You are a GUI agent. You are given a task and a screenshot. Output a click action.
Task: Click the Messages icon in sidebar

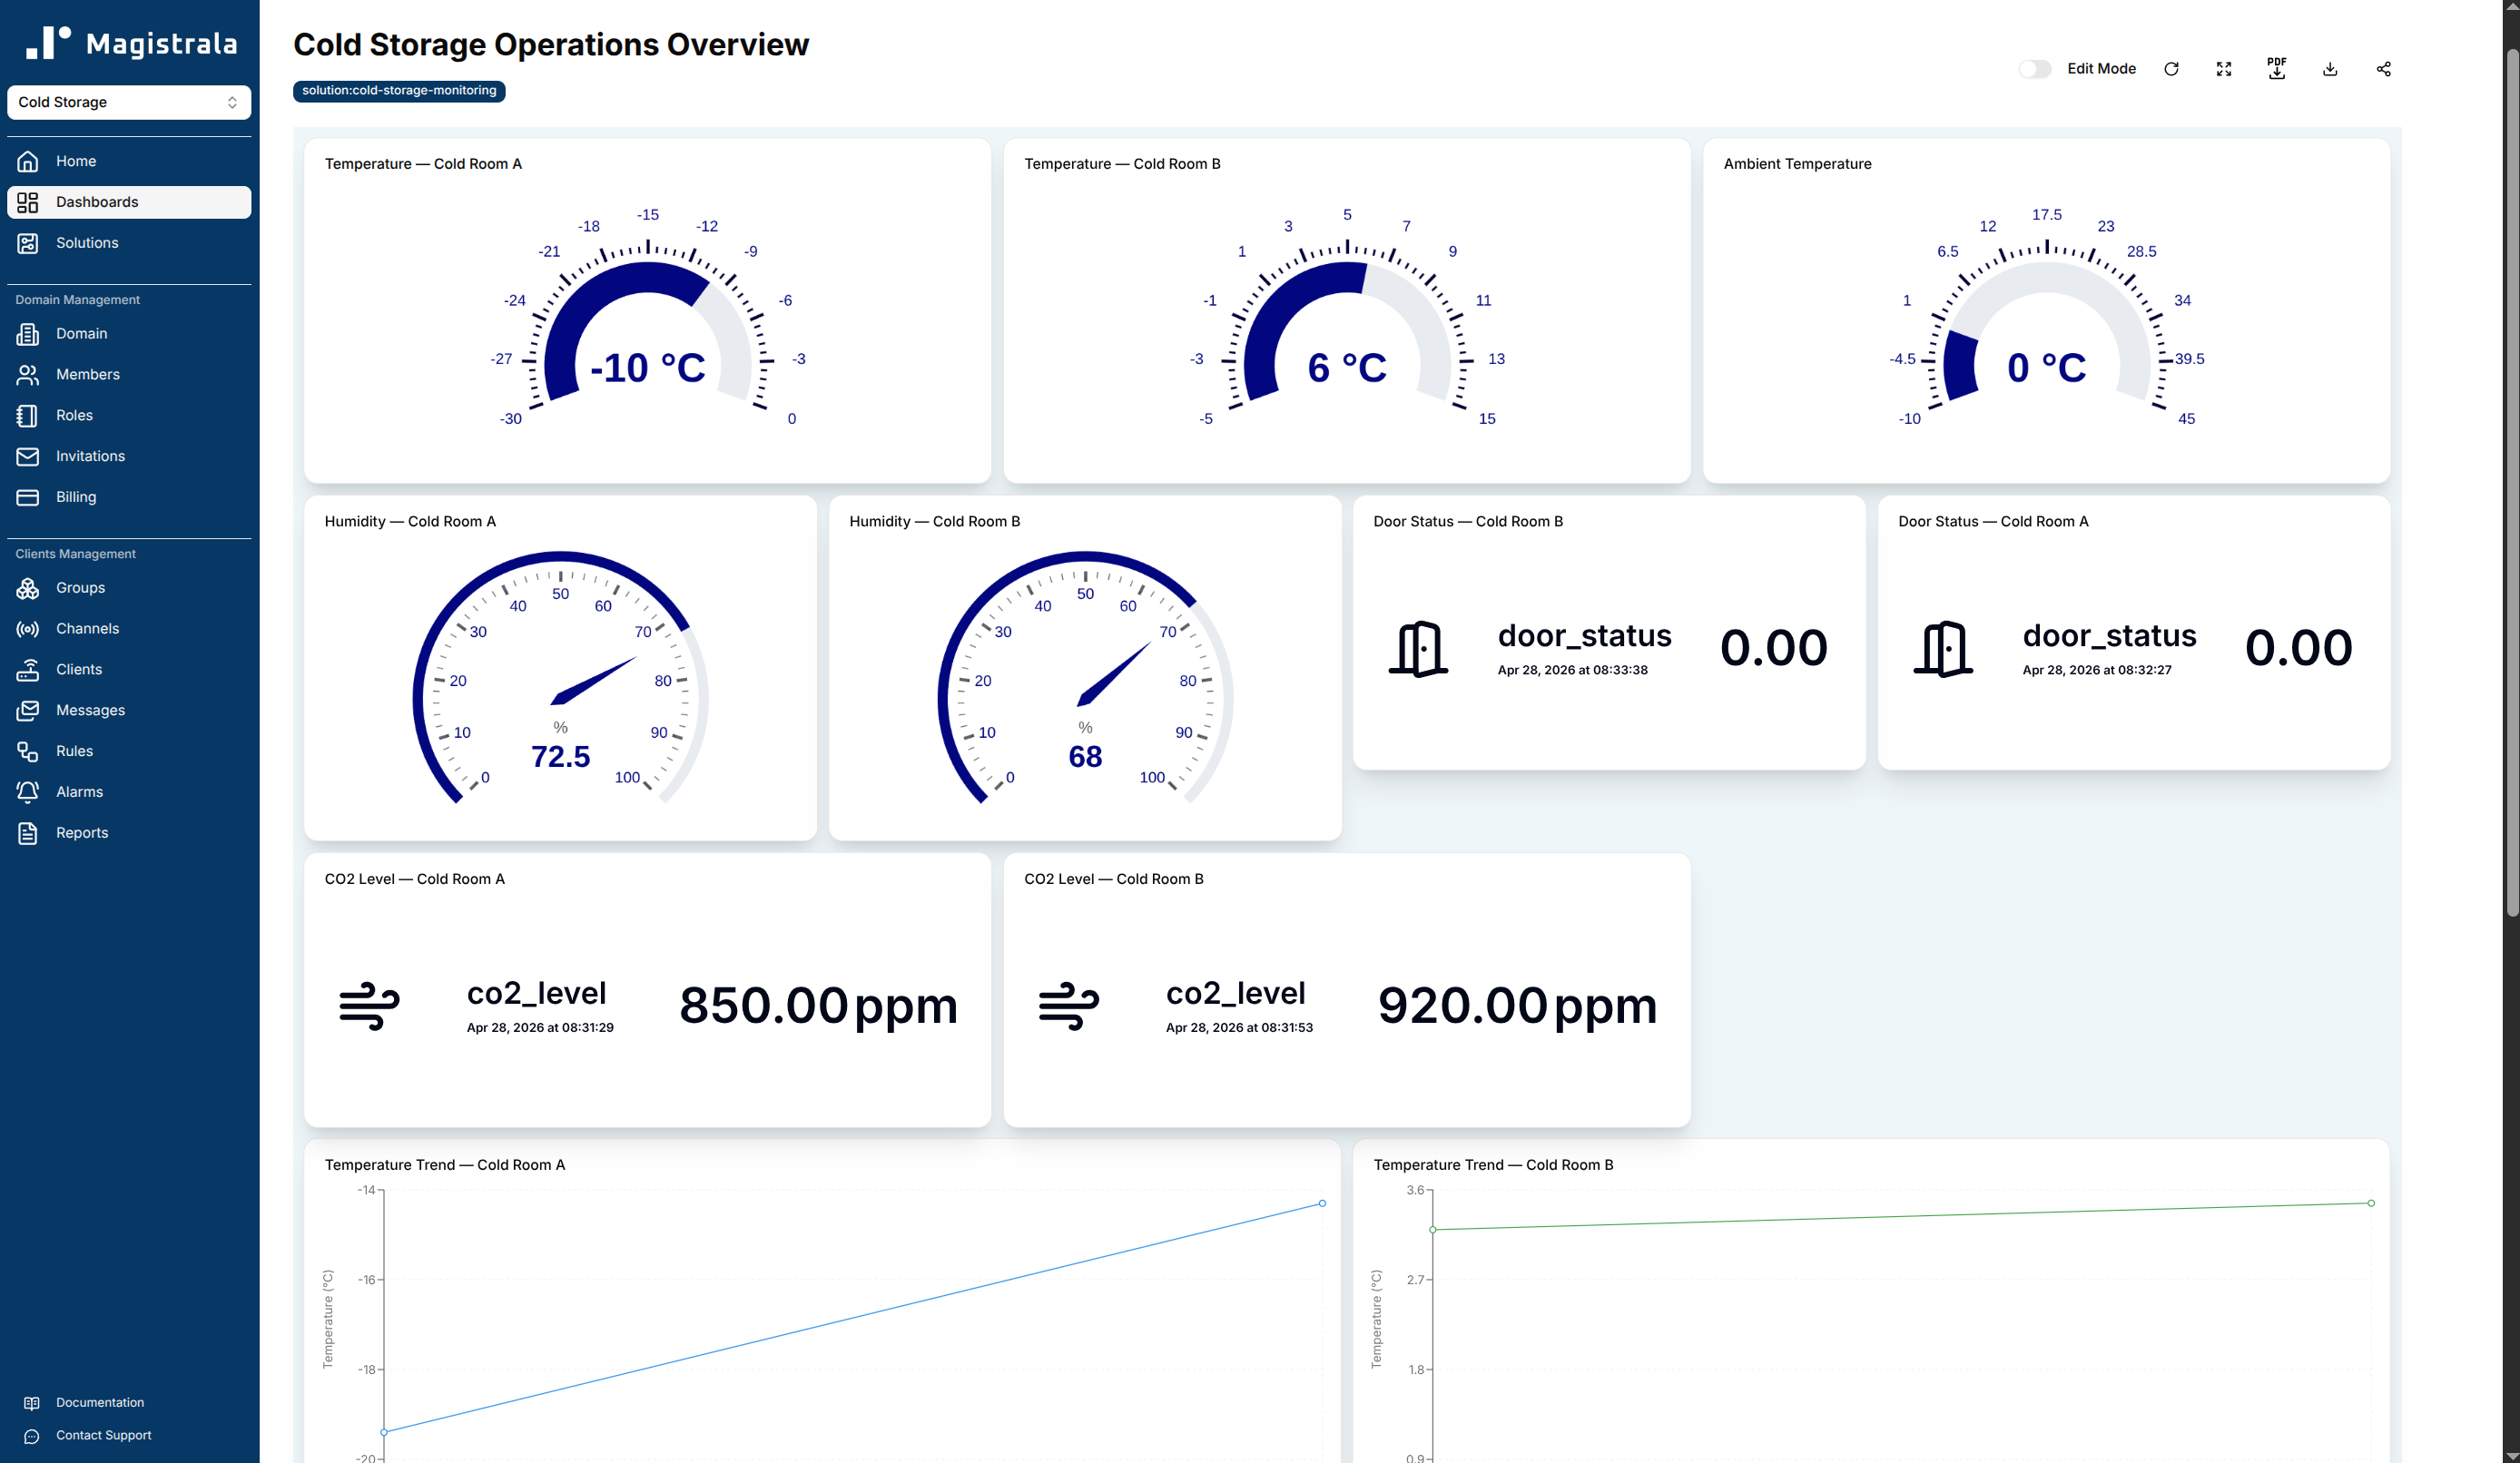[28, 711]
